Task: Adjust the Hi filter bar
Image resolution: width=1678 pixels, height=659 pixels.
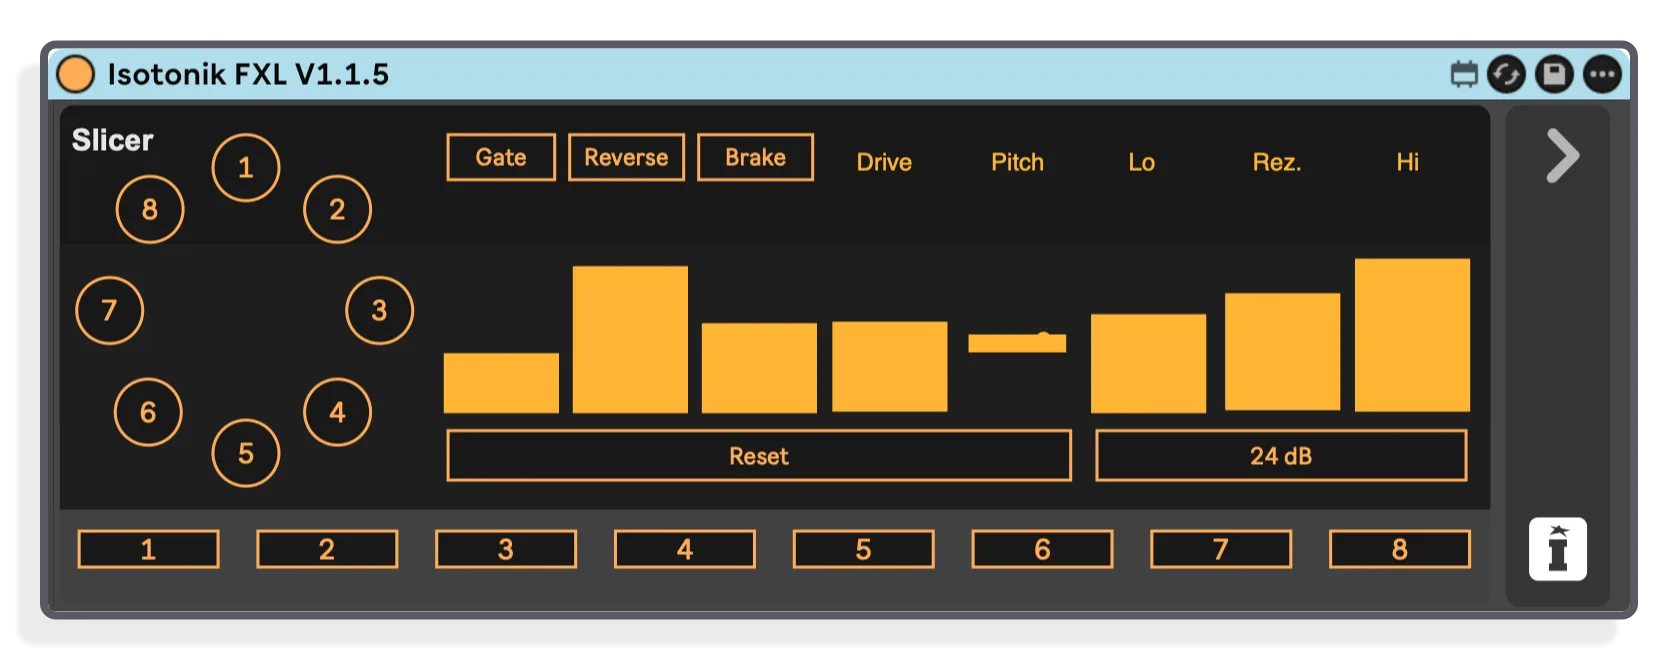Action: pyautogui.click(x=1412, y=335)
